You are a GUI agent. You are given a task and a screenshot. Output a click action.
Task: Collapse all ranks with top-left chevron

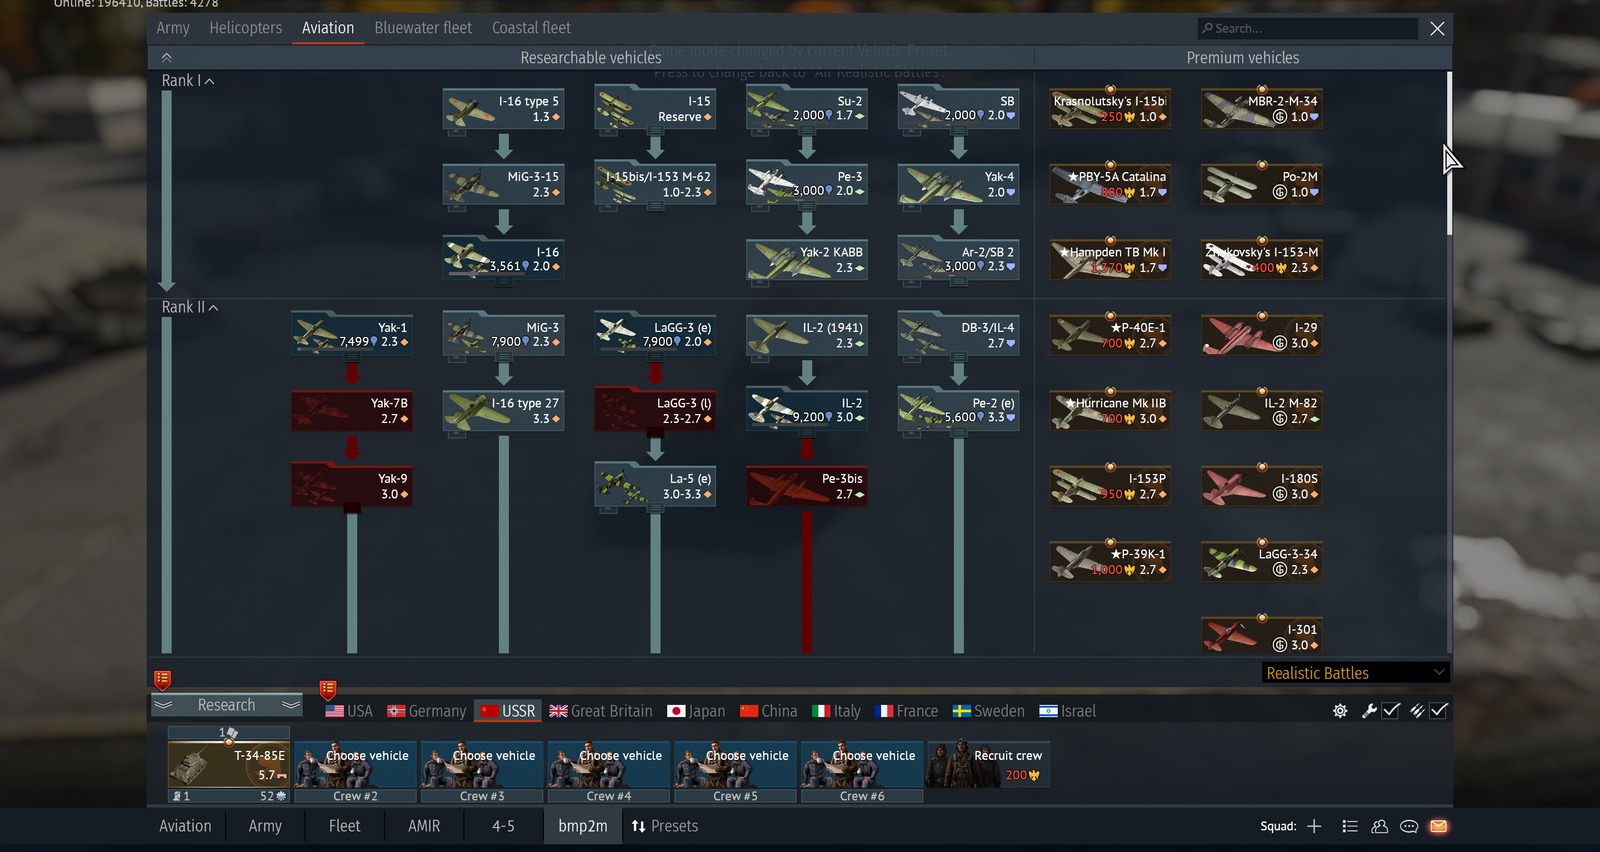167,57
